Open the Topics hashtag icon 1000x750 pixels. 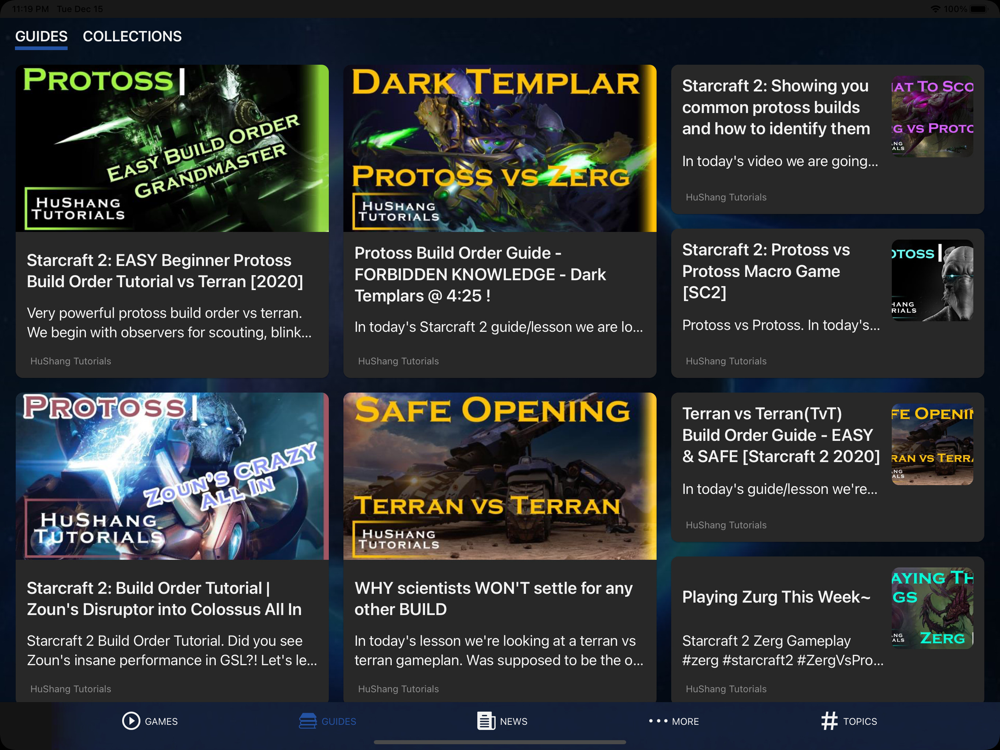(829, 721)
